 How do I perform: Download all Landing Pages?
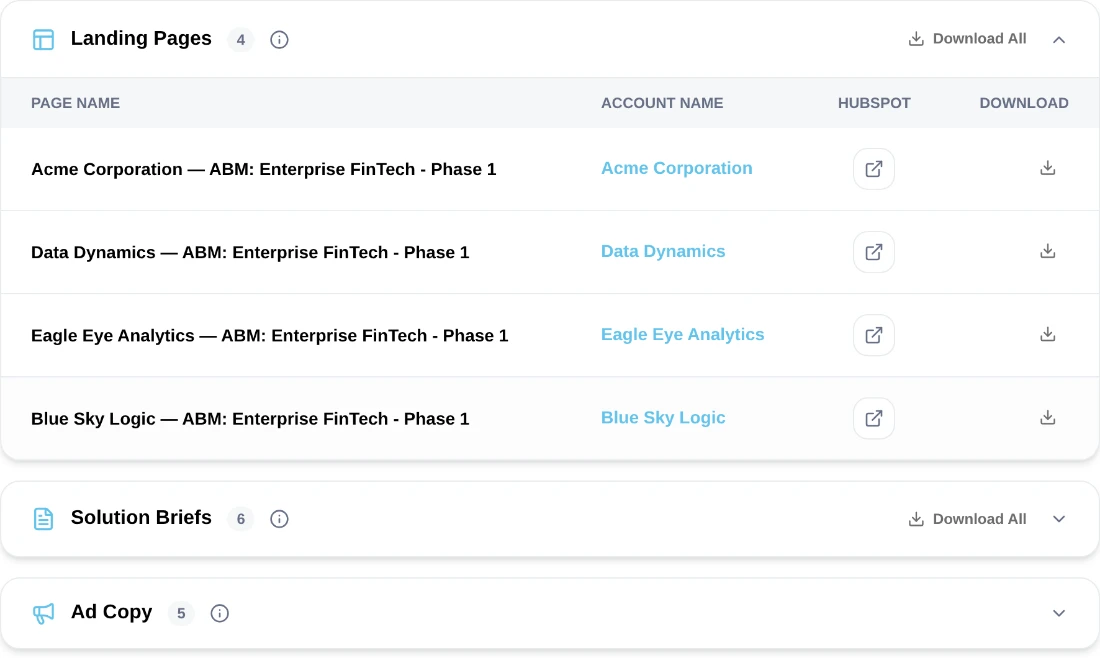[x=967, y=39]
